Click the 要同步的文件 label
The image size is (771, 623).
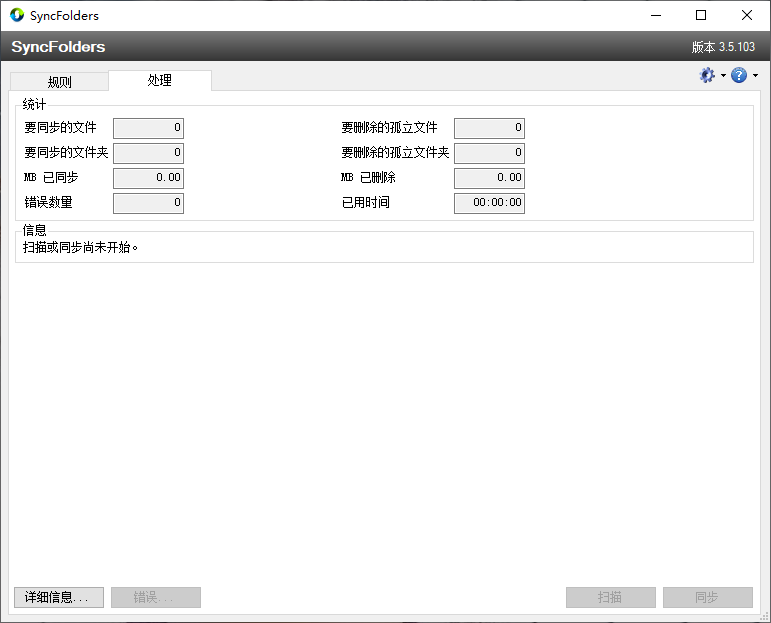click(x=60, y=127)
